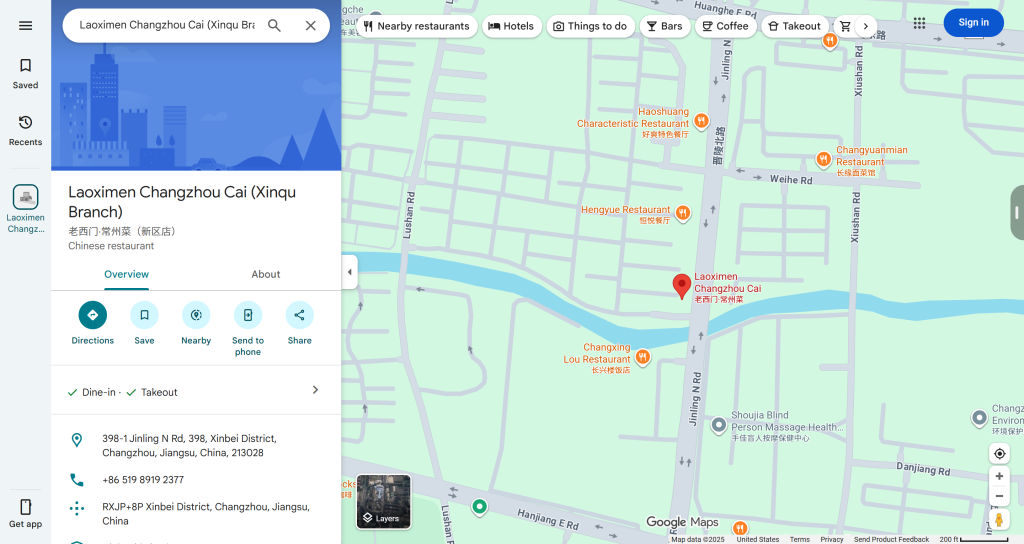The image size is (1024, 544).
Task: Send place to phone icon
Action: pos(248,315)
